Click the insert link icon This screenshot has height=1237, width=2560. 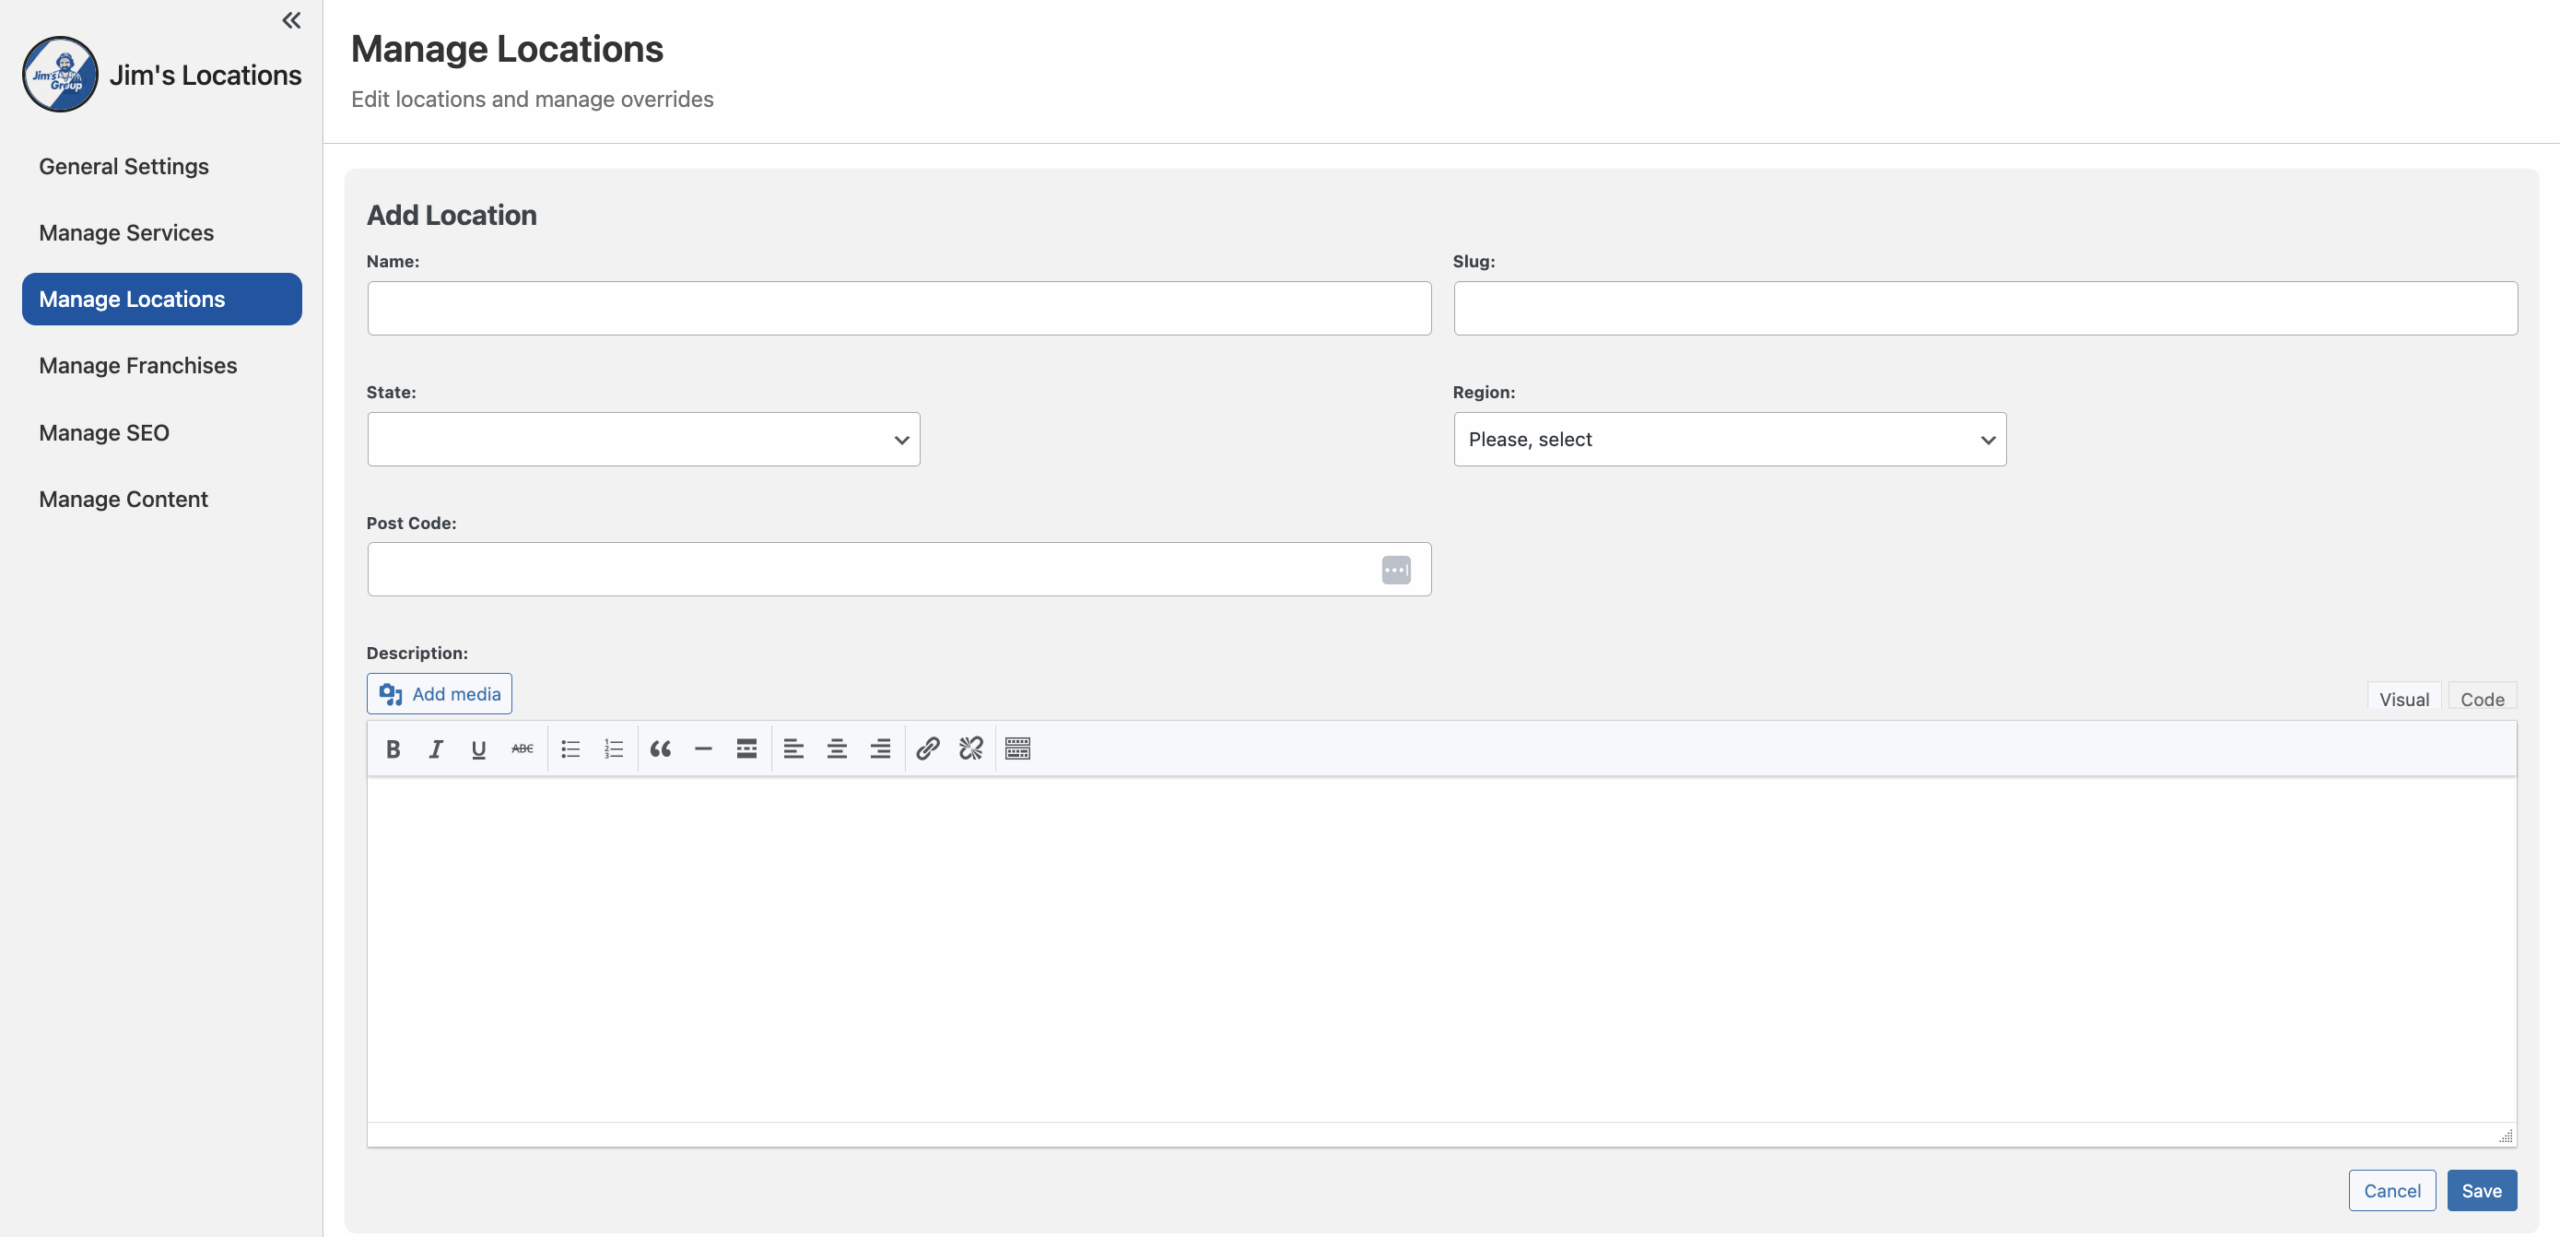pos(927,749)
